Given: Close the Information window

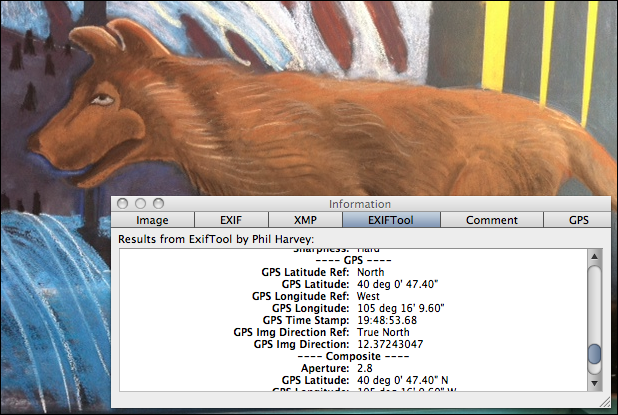Looking at the screenshot, I should pos(123,203).
